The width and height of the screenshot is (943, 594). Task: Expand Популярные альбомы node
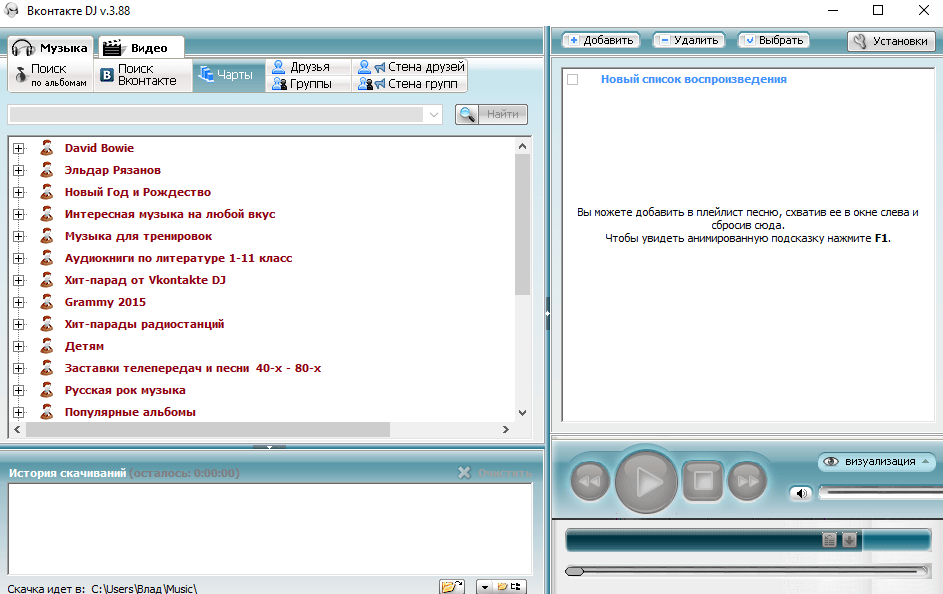click(19, 412)
